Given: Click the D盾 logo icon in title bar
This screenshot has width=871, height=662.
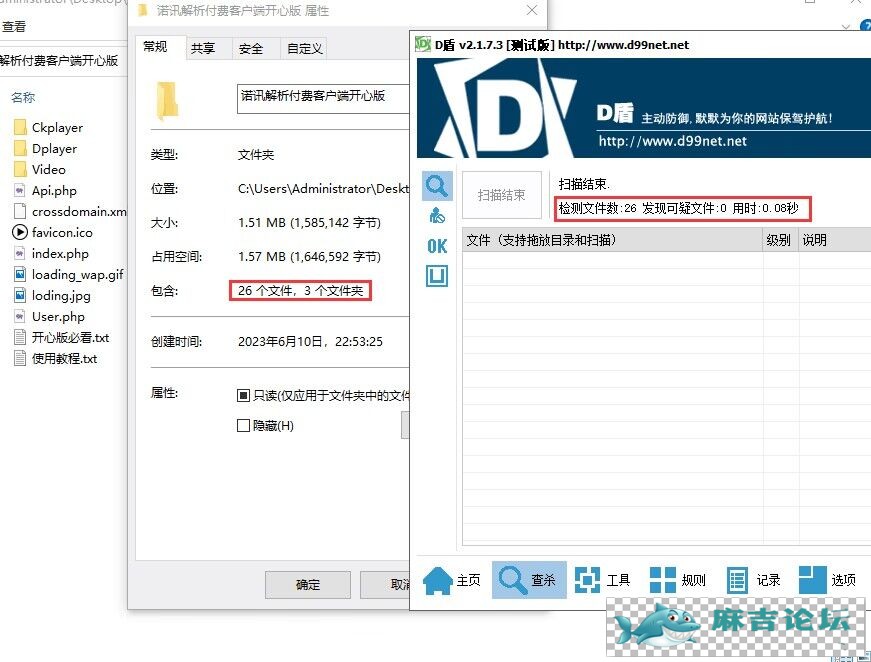Looking at the screenshot, I should click(x=423, y=44).
